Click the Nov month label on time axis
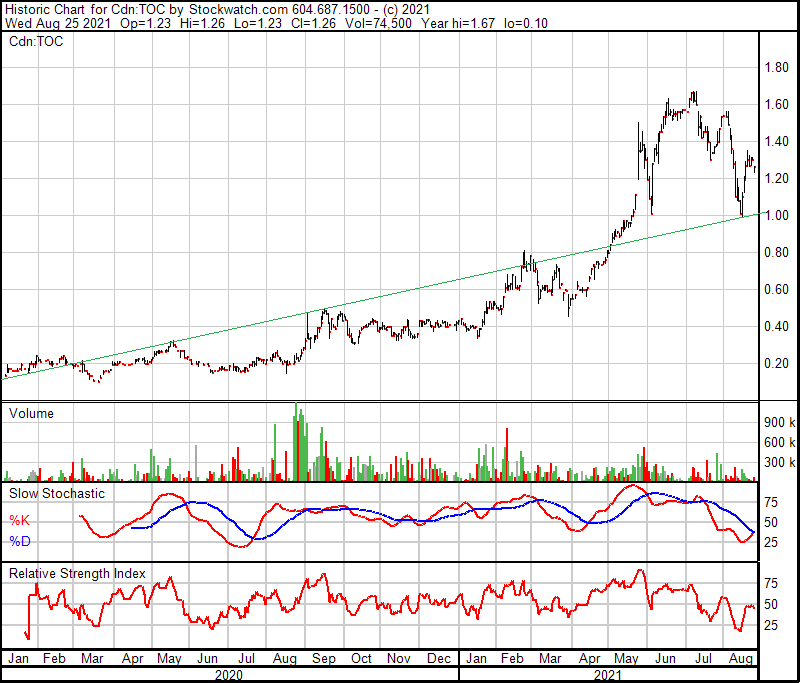Screen dimensions: 800x683 click(x=398, y=659)
